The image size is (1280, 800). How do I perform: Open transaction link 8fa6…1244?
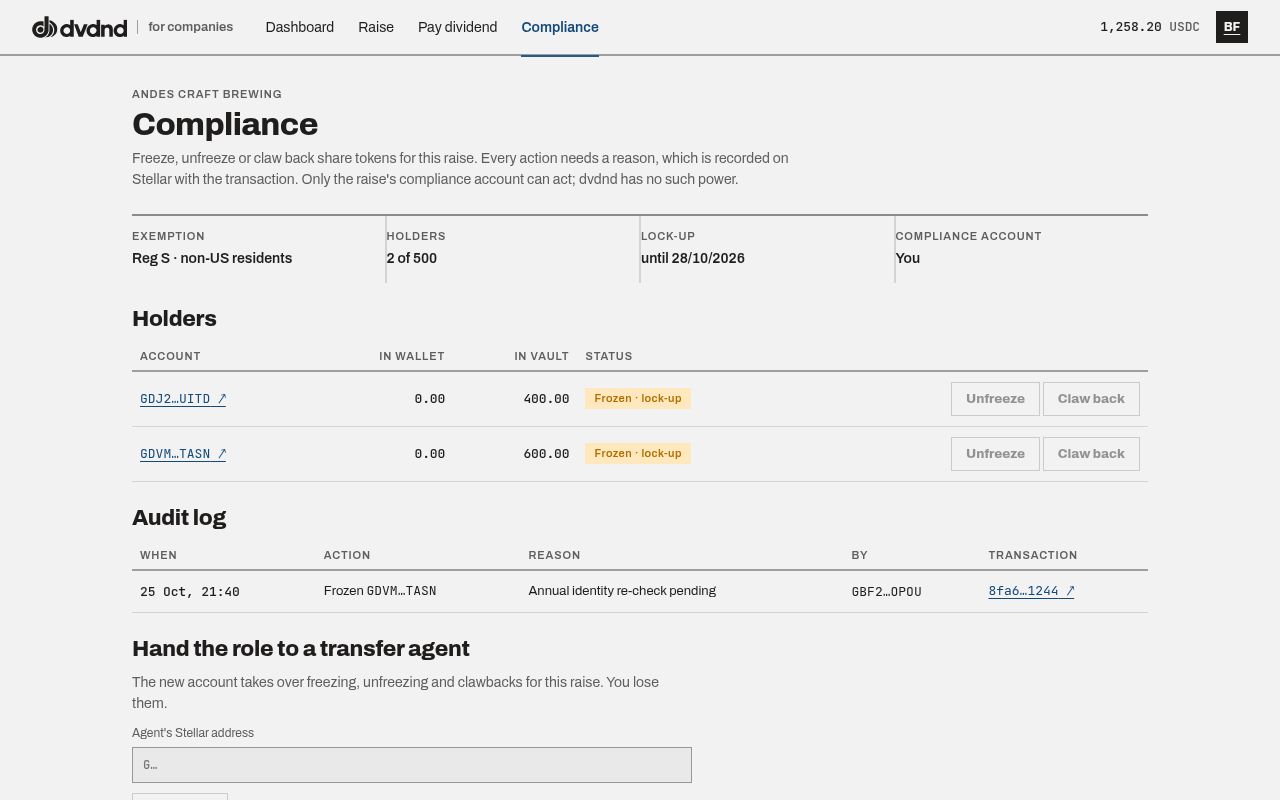coord(1031,591)
